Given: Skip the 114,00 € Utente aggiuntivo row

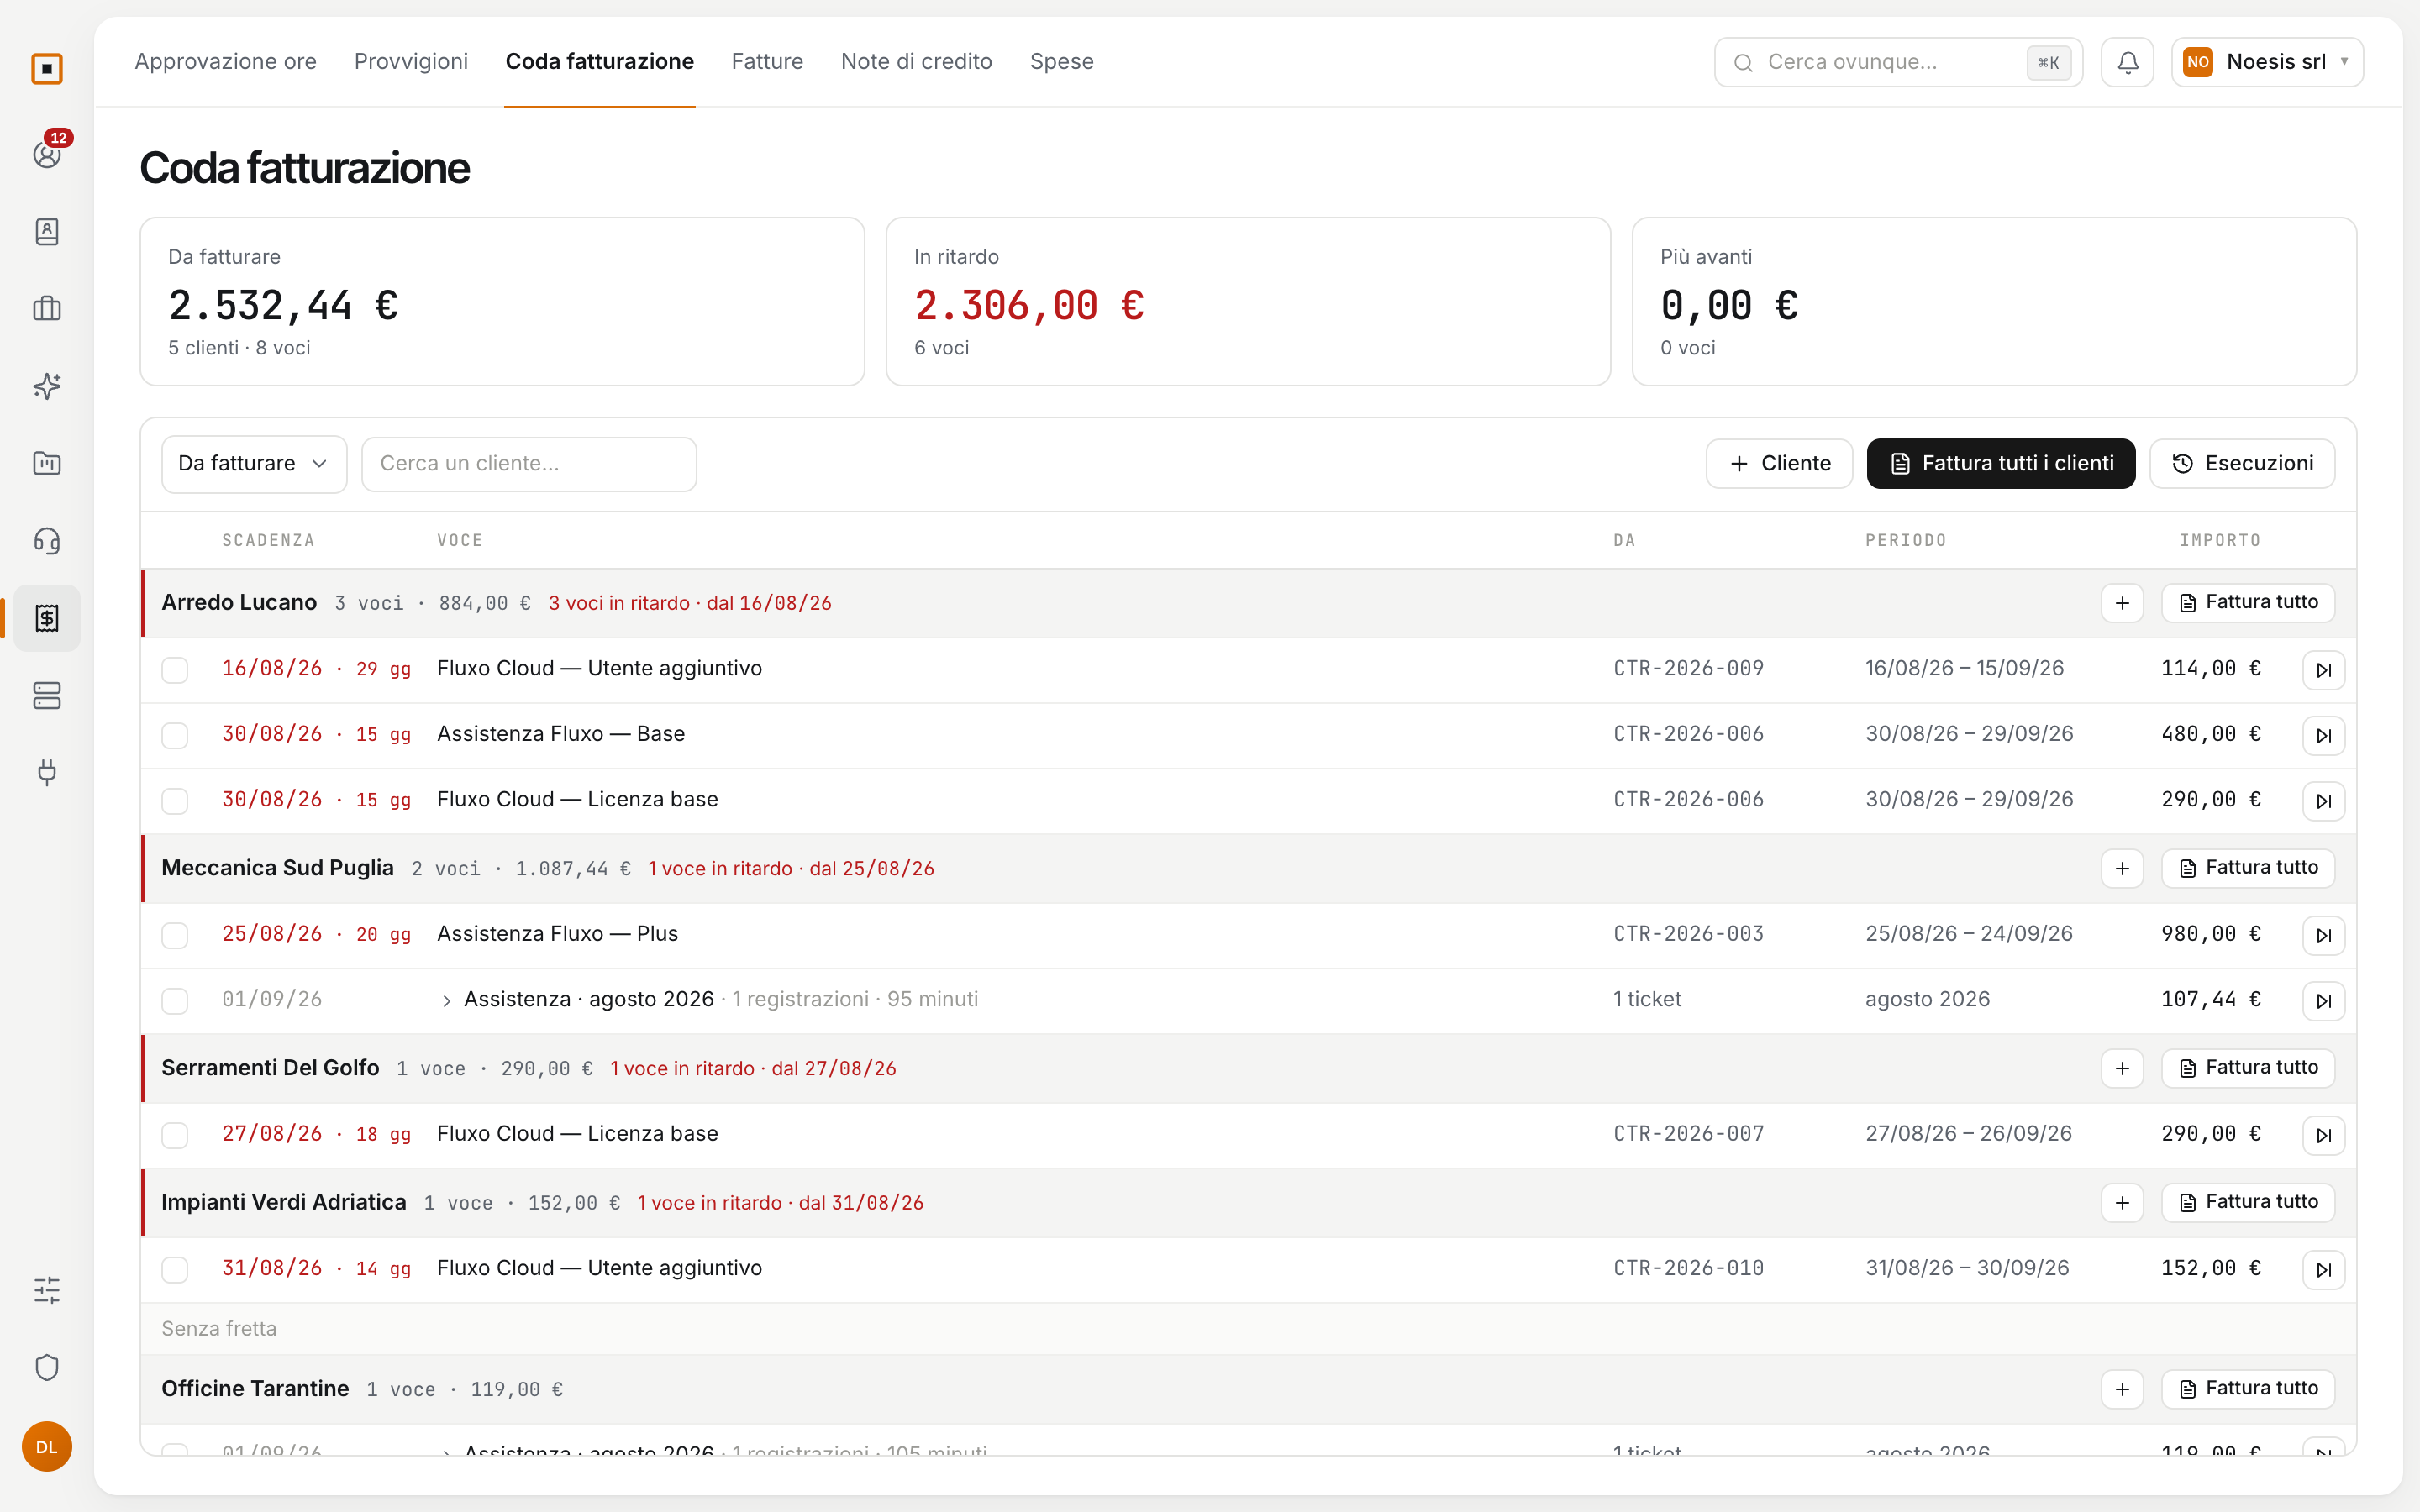Looking at the screenshot, I should [x=2323, y=670].
